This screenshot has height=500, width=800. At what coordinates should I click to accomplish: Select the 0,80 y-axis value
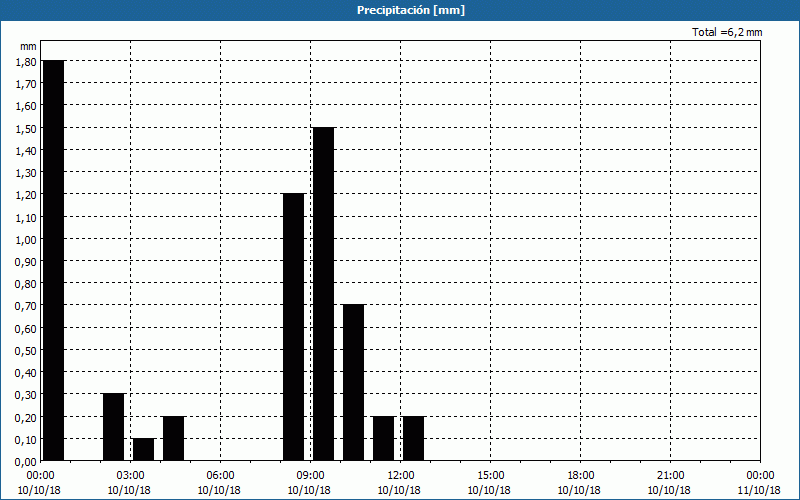[26, 284]
